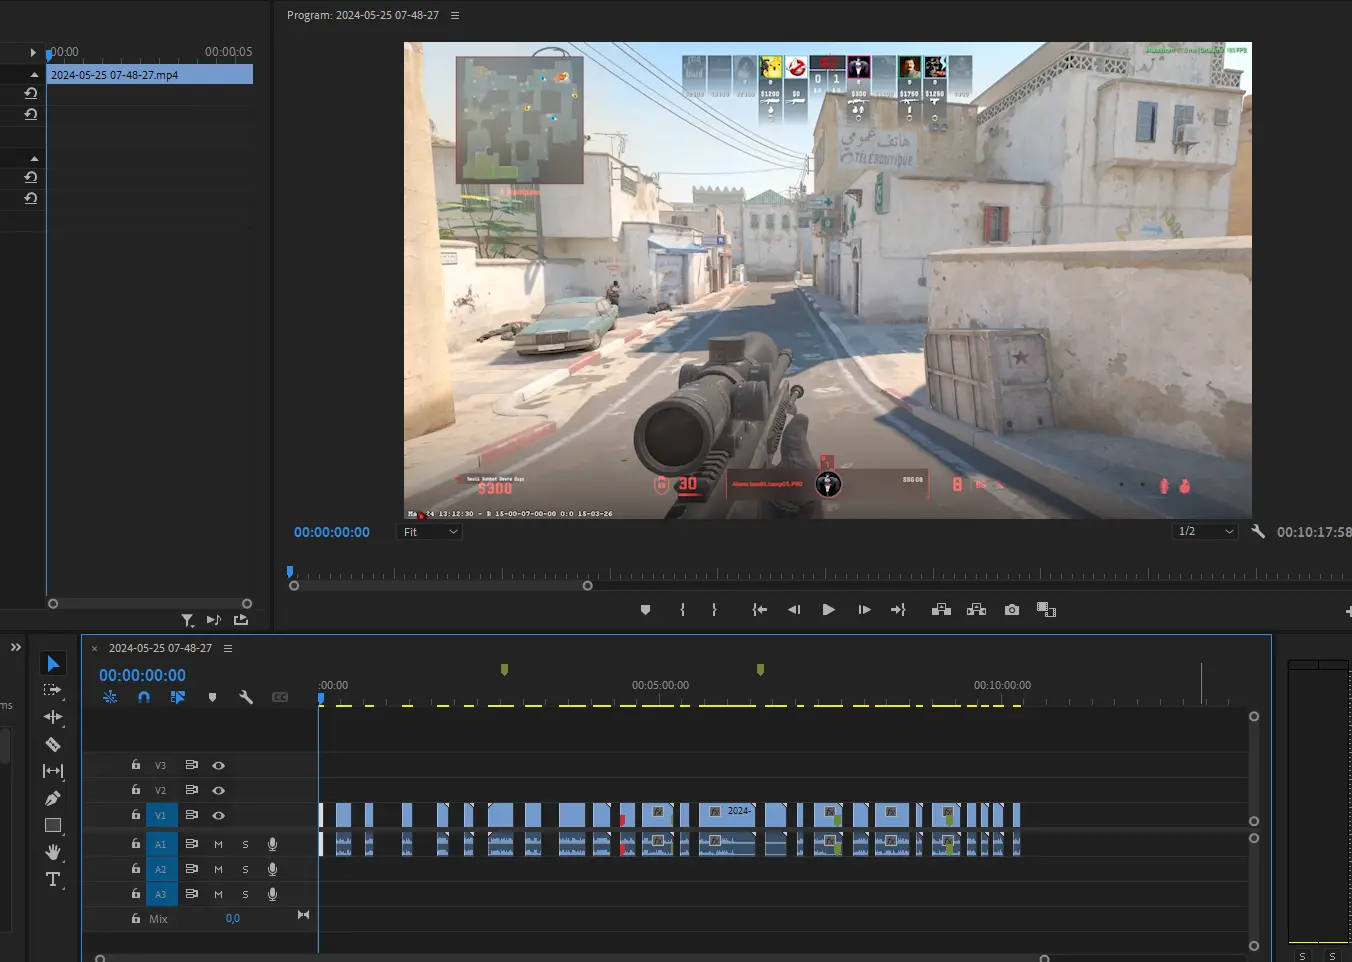Screen dimensions: 1352x962
Task: Open the Fit zoom level dropdown
Action: (x=430, y=532)
